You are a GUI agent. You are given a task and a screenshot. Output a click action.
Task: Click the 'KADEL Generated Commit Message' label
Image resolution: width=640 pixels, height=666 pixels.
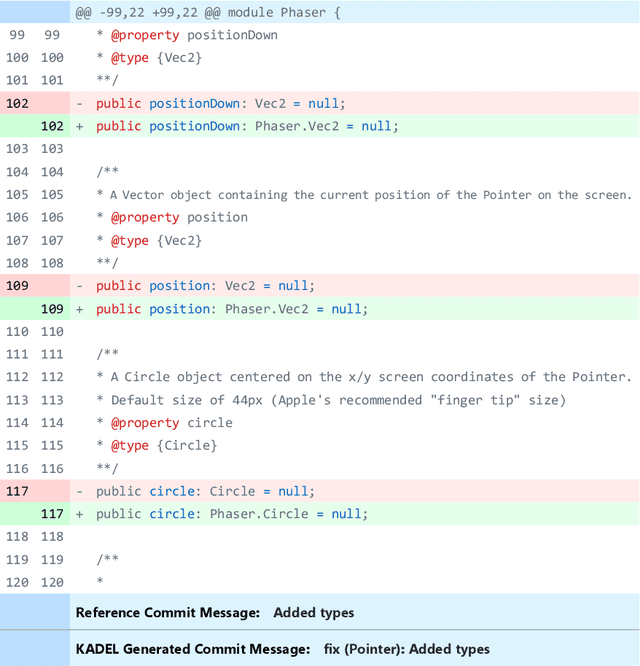click(x=193, y=649)
